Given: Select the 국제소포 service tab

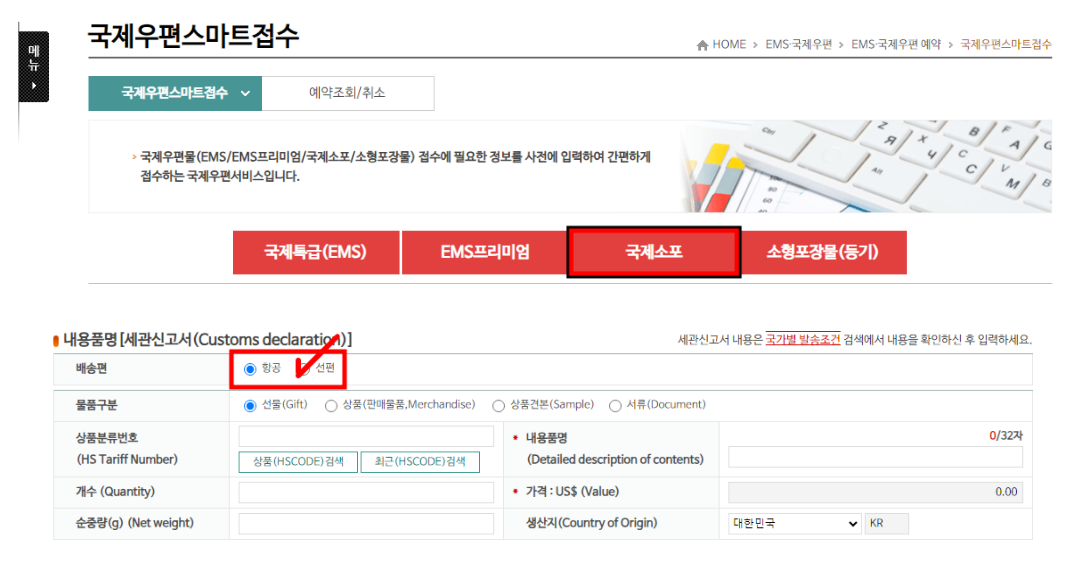Looking at the screenshot, I should (x=654, y=252).
